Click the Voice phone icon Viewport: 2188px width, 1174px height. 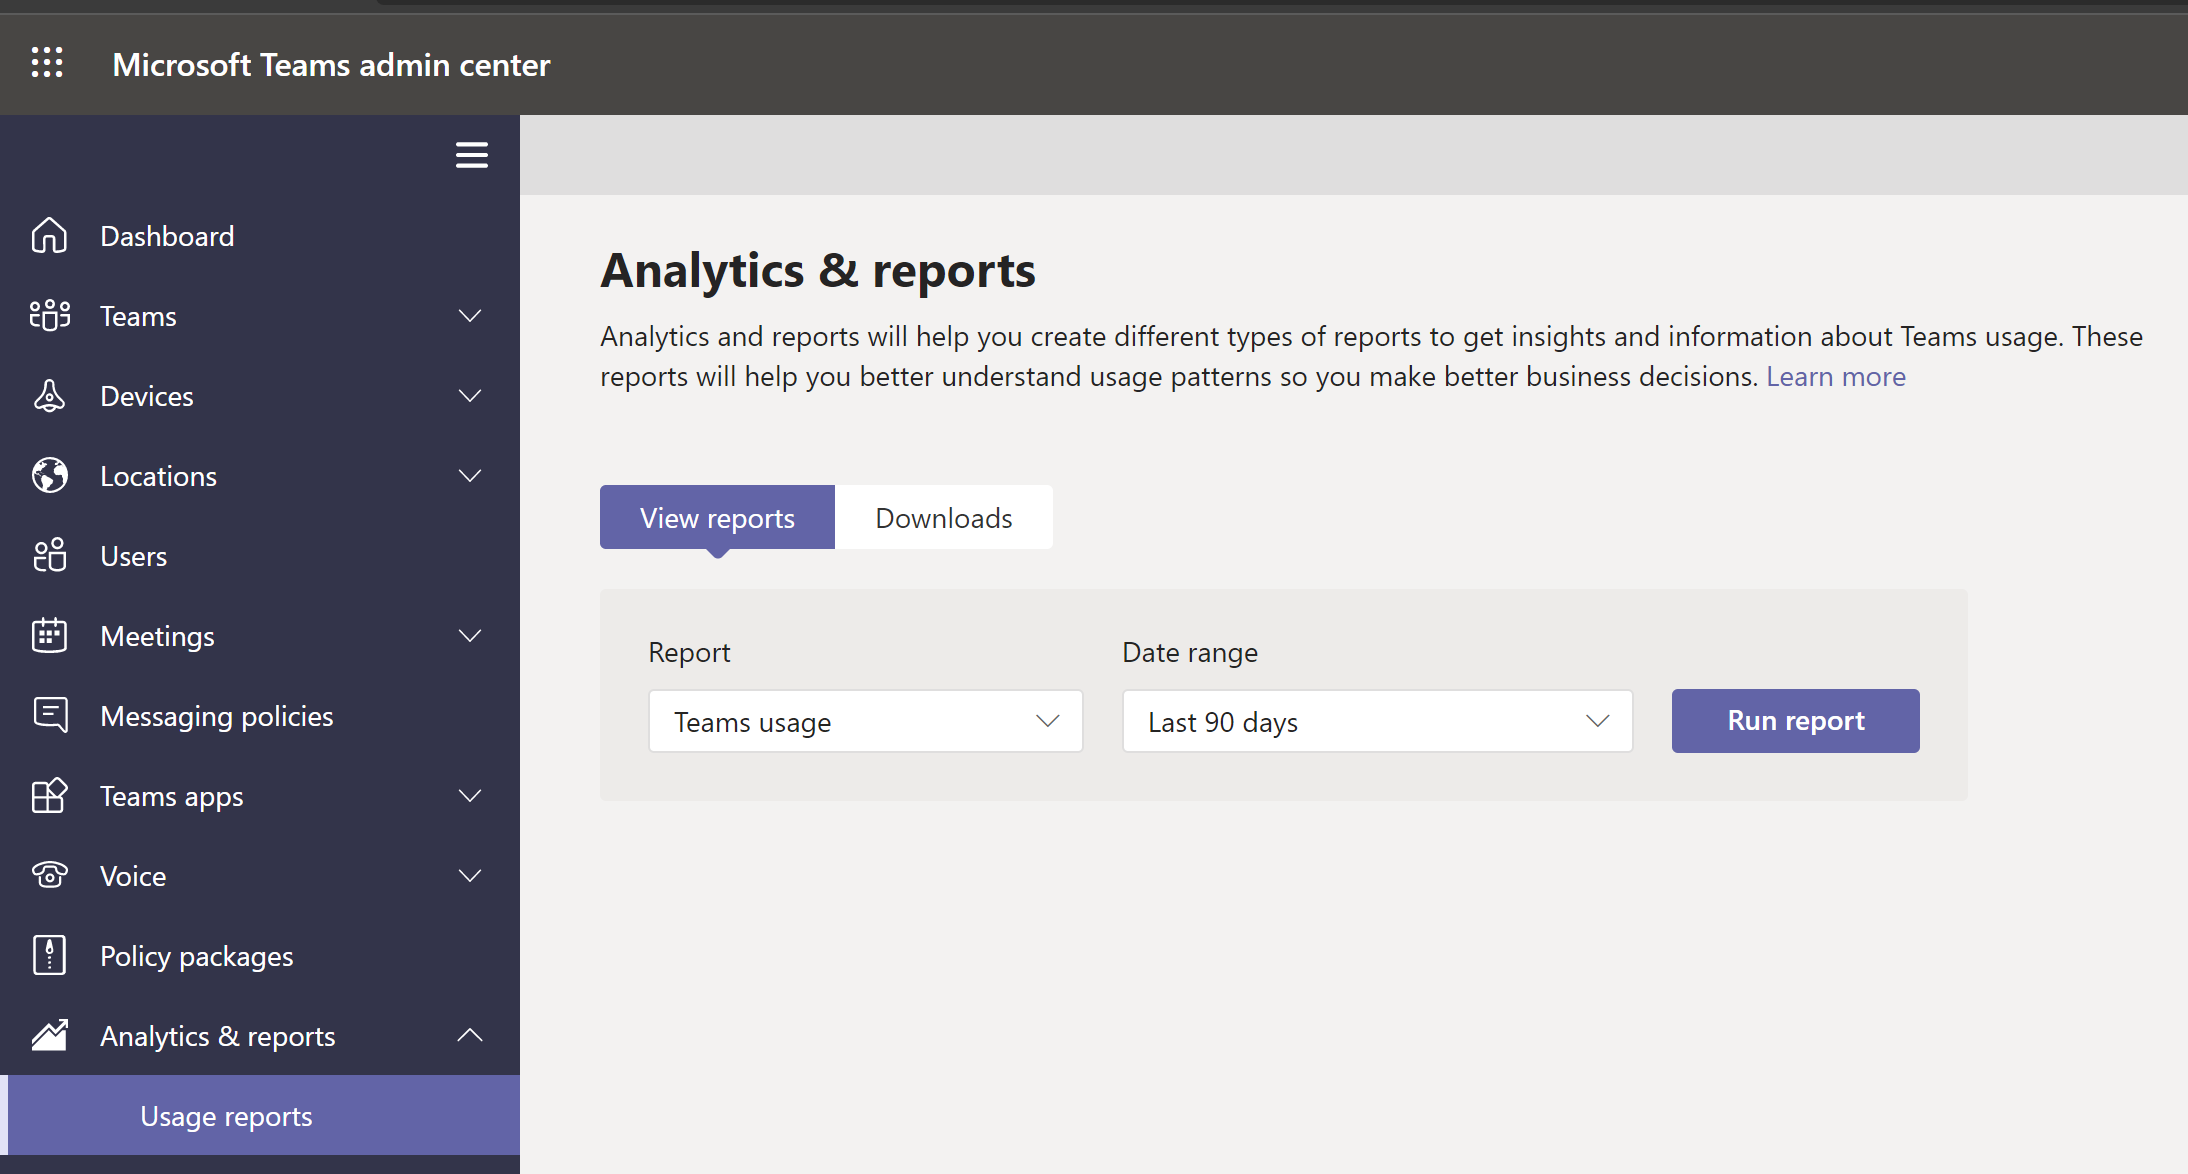48,875
